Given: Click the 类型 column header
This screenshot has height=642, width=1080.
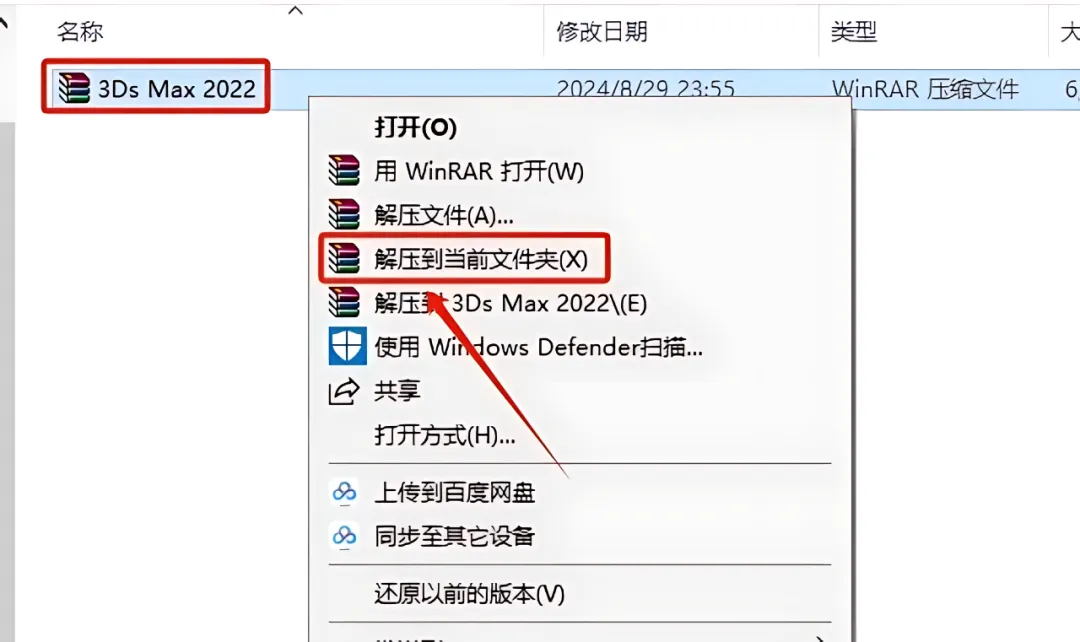Looking at the screenshot, I should click(x=854, y=31).
